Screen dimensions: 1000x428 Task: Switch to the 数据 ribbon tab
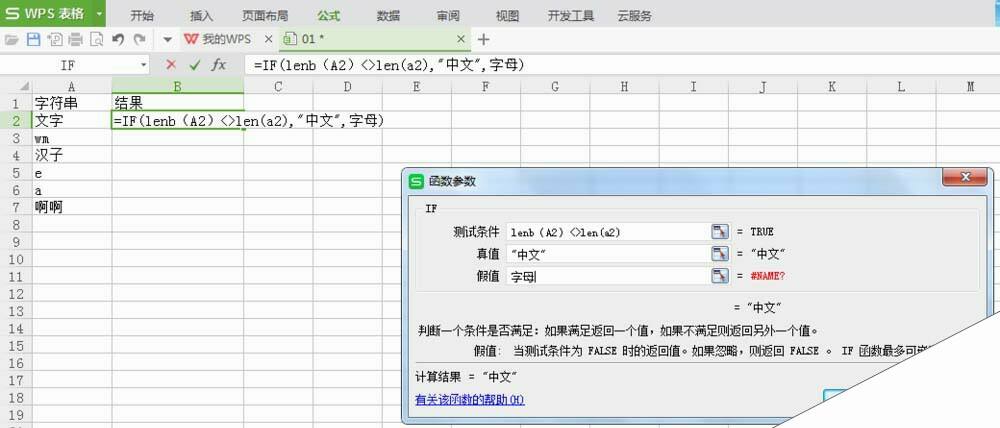click(x=389, y=15)
